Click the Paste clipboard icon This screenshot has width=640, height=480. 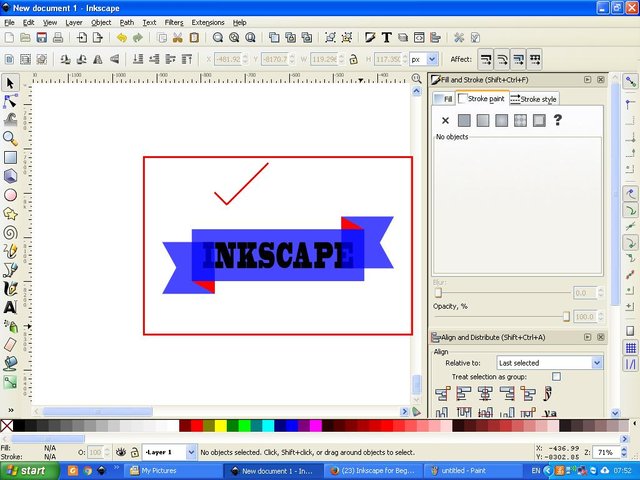(x=194, y=38)
